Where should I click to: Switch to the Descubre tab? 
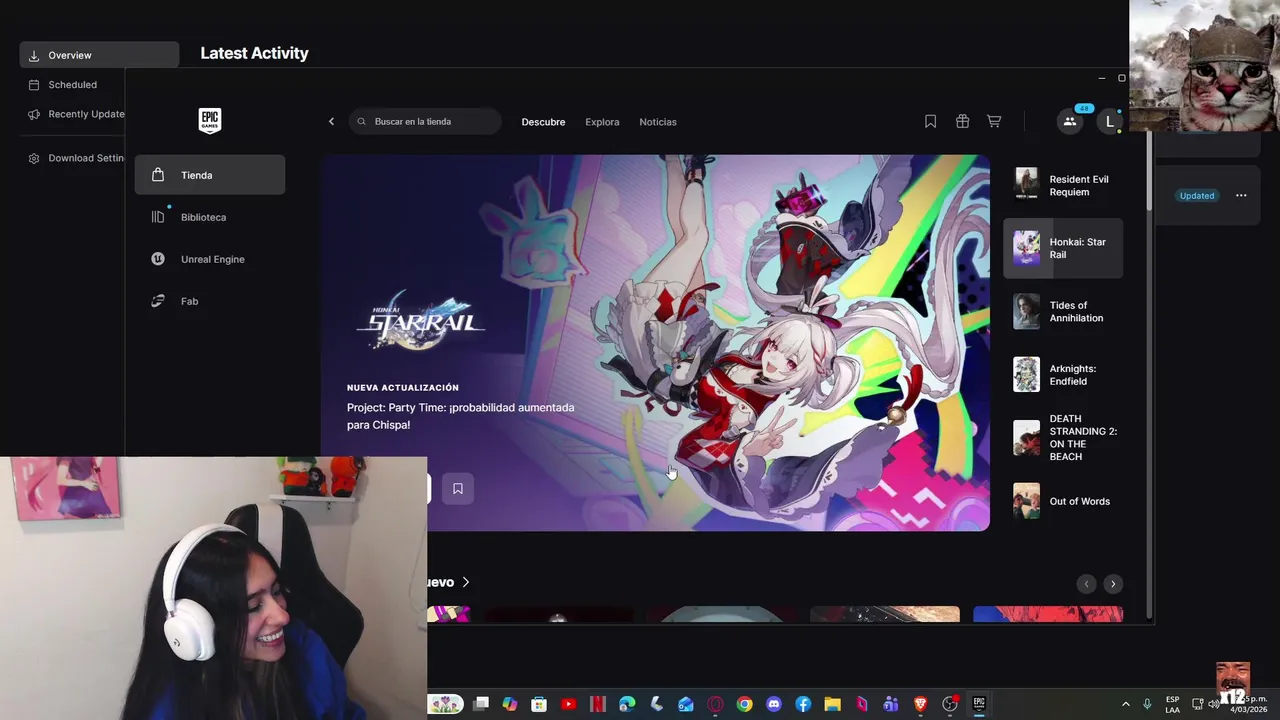coord(543,122)
